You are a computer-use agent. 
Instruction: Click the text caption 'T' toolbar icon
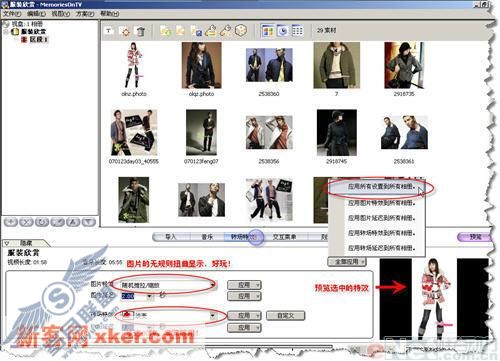point(109,31)
